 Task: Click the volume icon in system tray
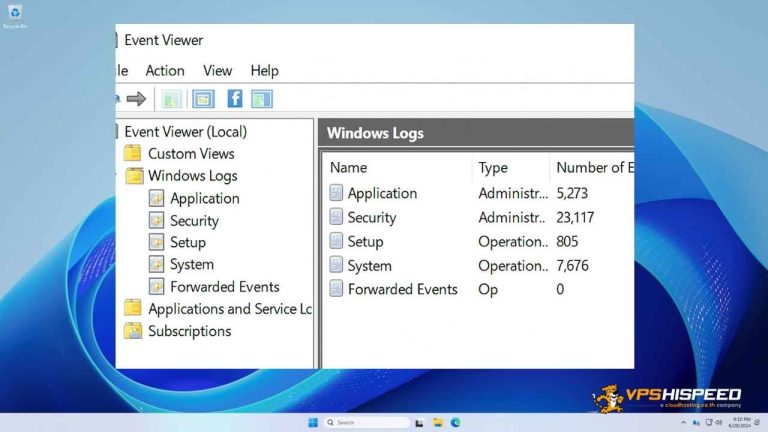719,422
